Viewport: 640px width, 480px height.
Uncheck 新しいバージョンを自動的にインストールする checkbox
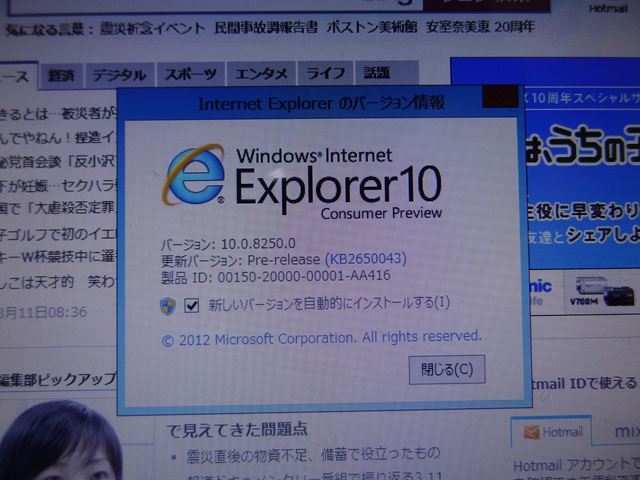[191, 305]
